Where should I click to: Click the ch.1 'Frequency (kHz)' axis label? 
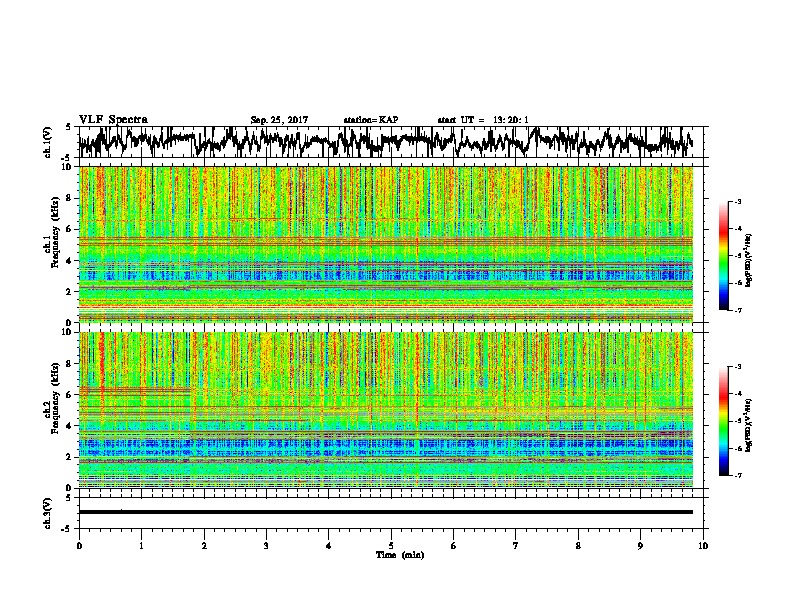point(55,232)
